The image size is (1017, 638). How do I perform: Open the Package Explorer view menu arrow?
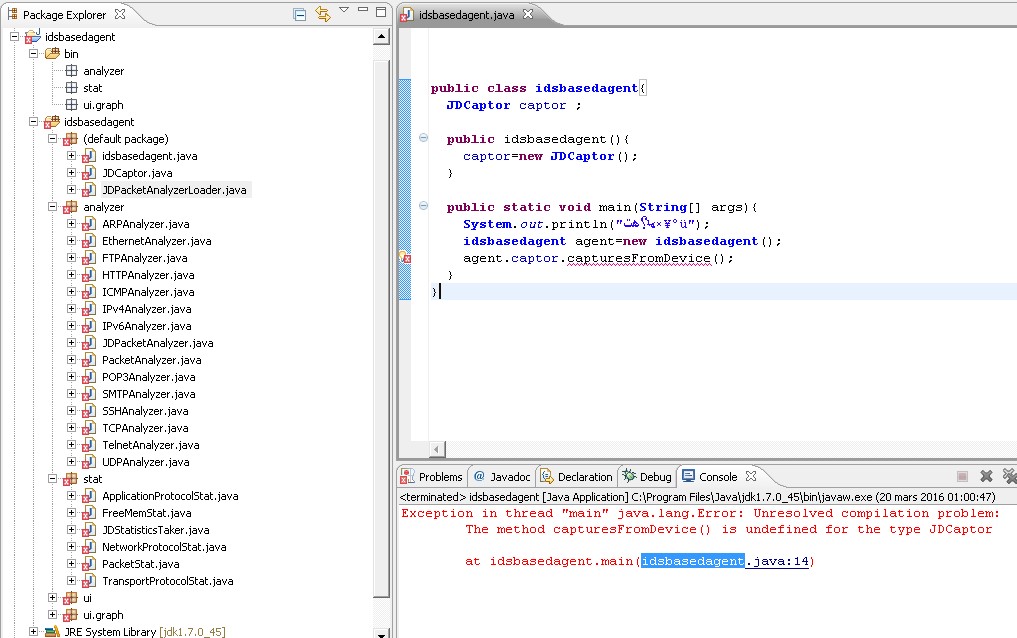pyautogui.click(x=344, y=11)
